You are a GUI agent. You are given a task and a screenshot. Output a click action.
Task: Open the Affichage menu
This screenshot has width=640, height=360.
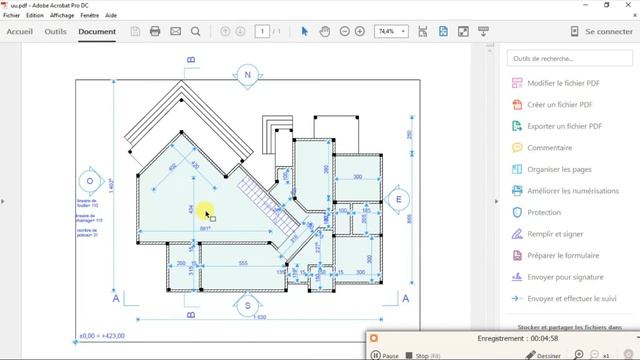click(x=62, y=16)
